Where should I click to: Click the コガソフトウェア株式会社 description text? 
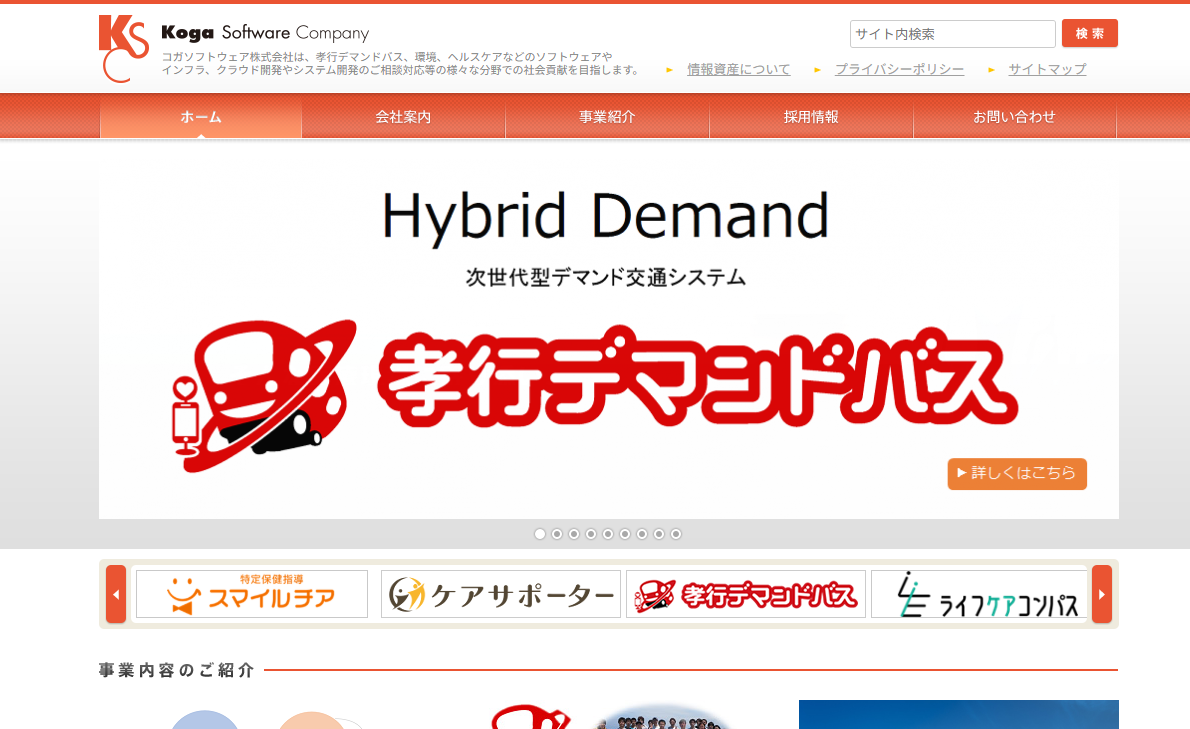[x=401, y=63]
